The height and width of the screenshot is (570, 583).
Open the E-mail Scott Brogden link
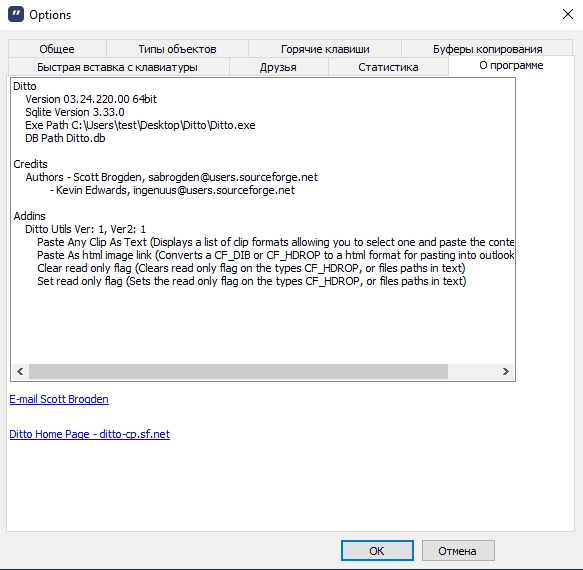59,399
